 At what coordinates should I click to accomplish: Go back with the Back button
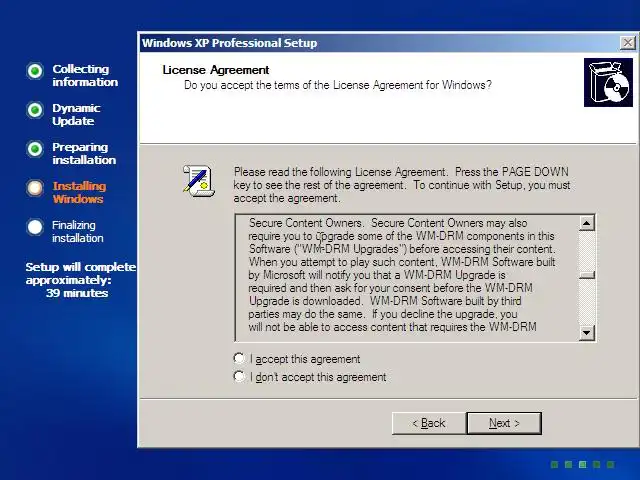[x=429, y=423]
